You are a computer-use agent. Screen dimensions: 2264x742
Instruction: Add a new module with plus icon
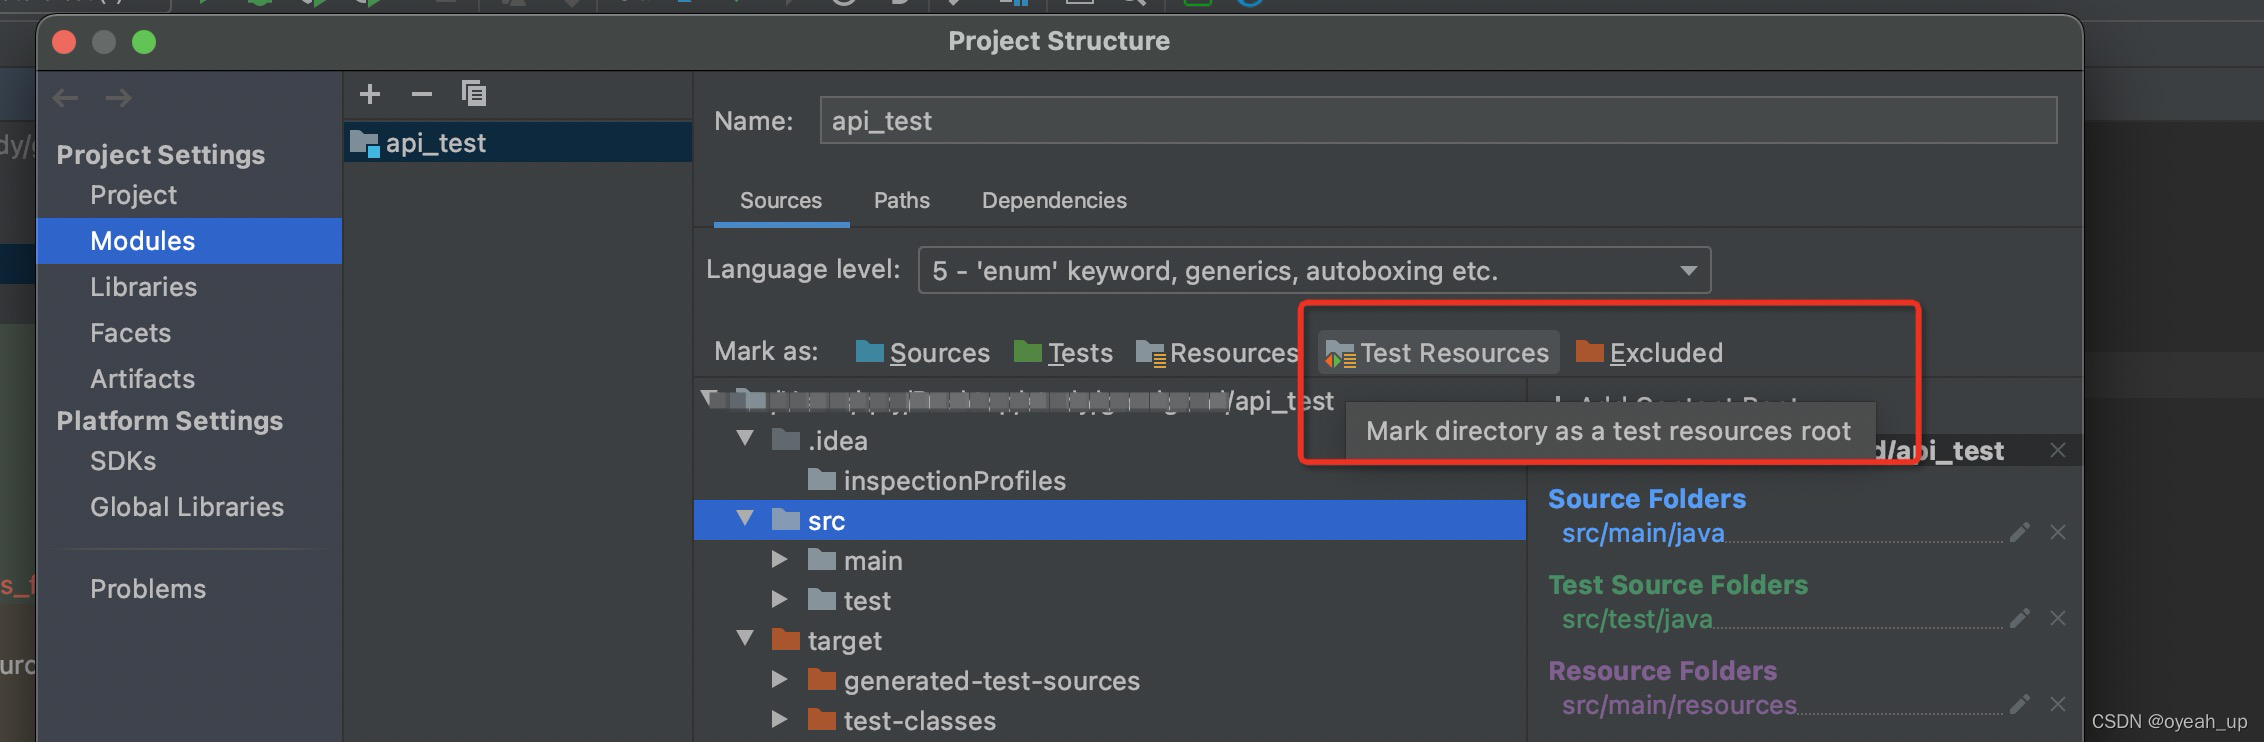(370, 94)
